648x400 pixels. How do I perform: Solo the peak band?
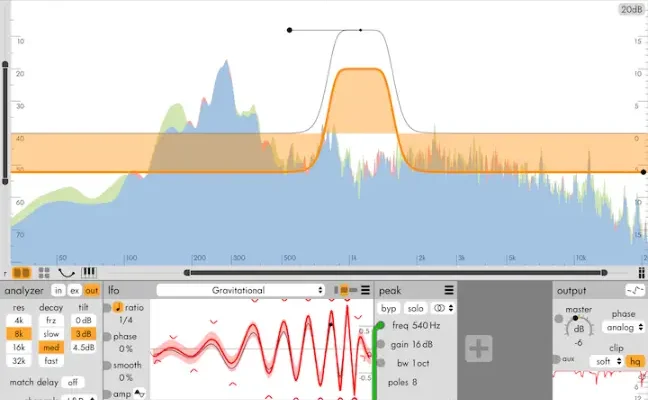(415, 309)
